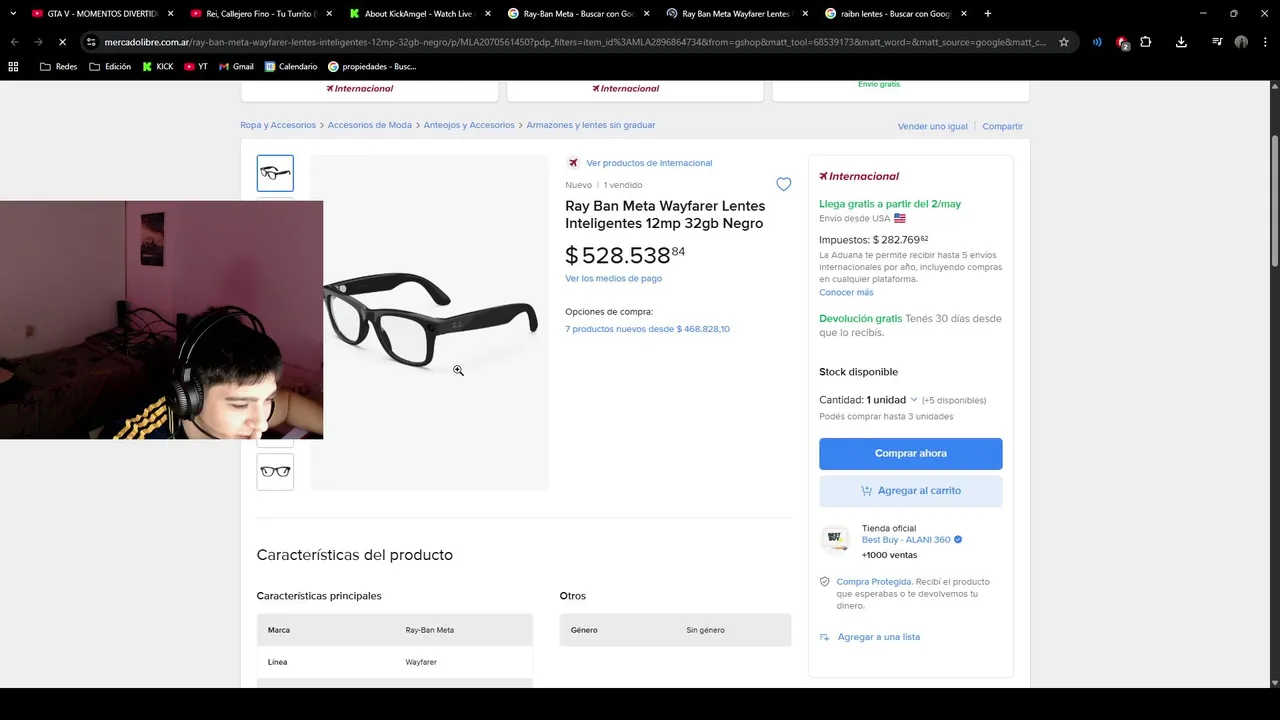Click the Best Buy store logo

(835, 540)
